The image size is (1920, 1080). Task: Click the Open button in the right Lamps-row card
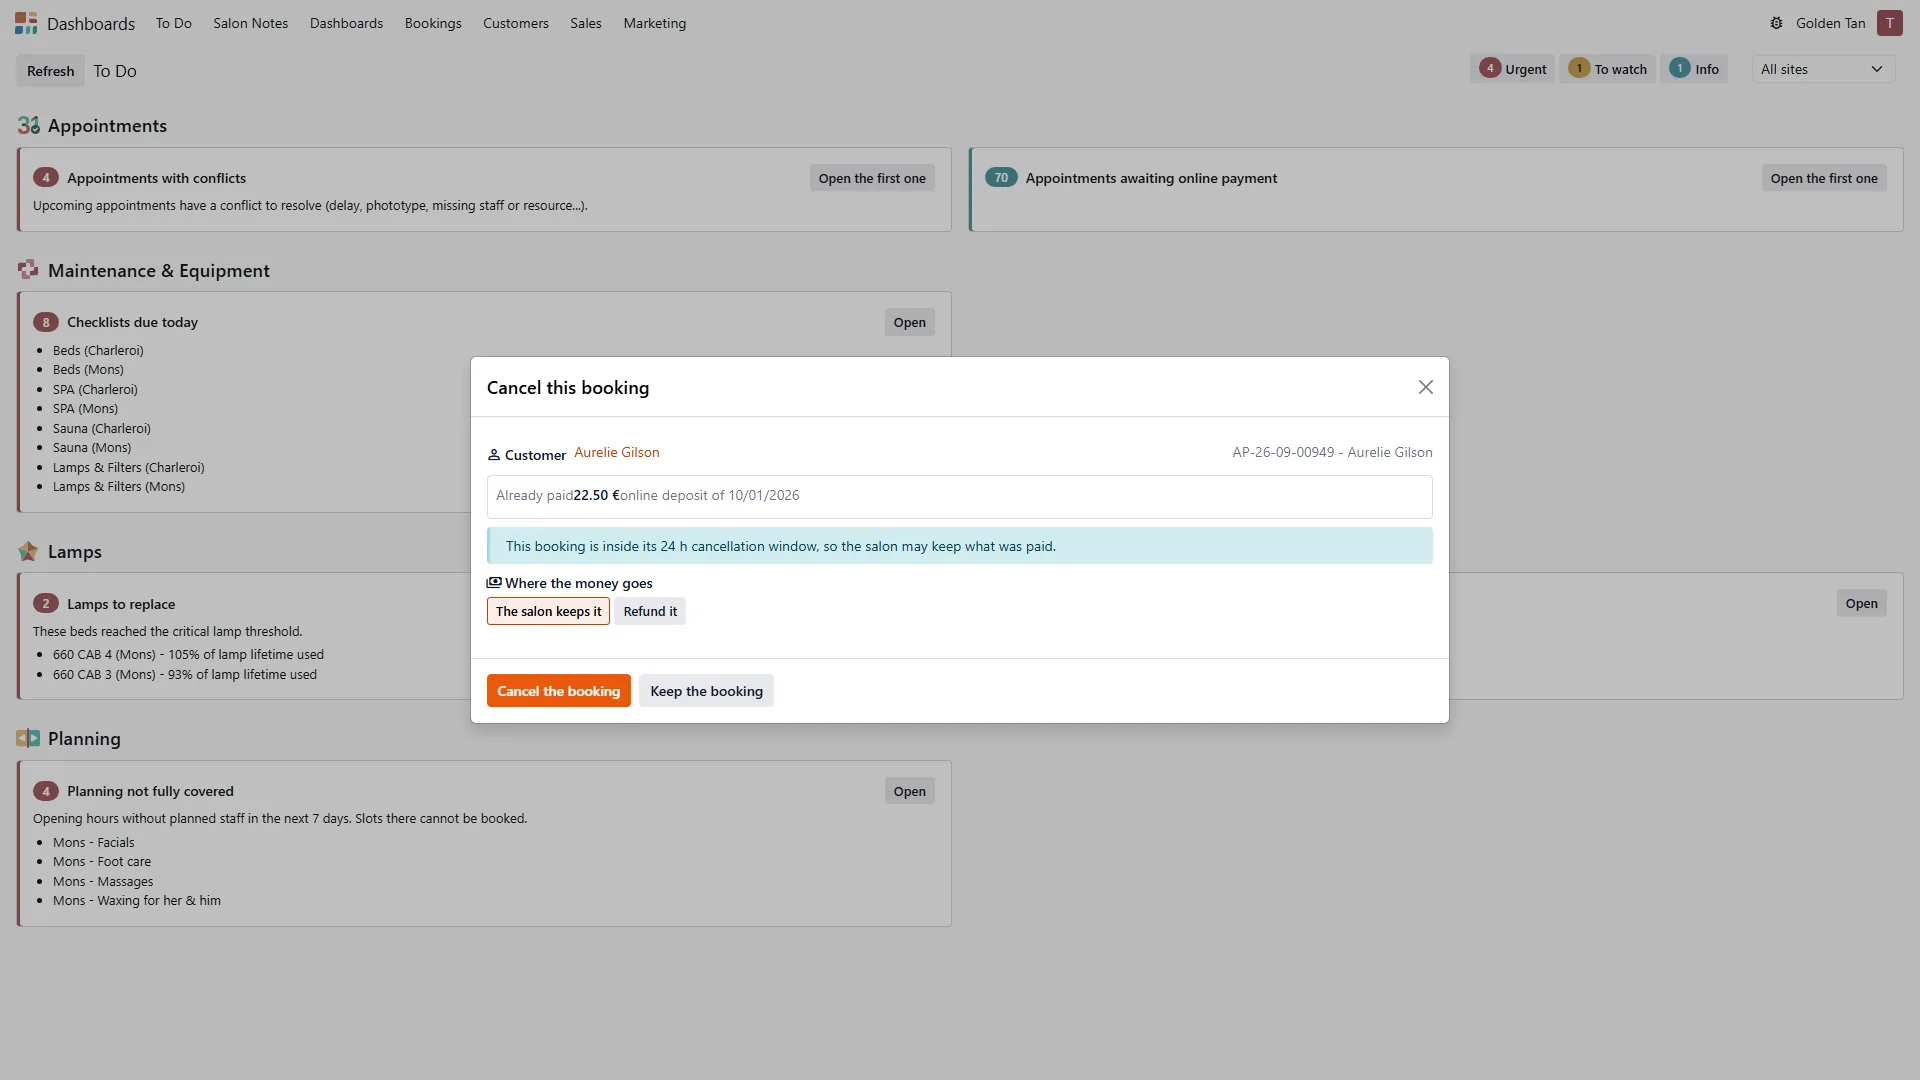click(x=1861, y=603)
